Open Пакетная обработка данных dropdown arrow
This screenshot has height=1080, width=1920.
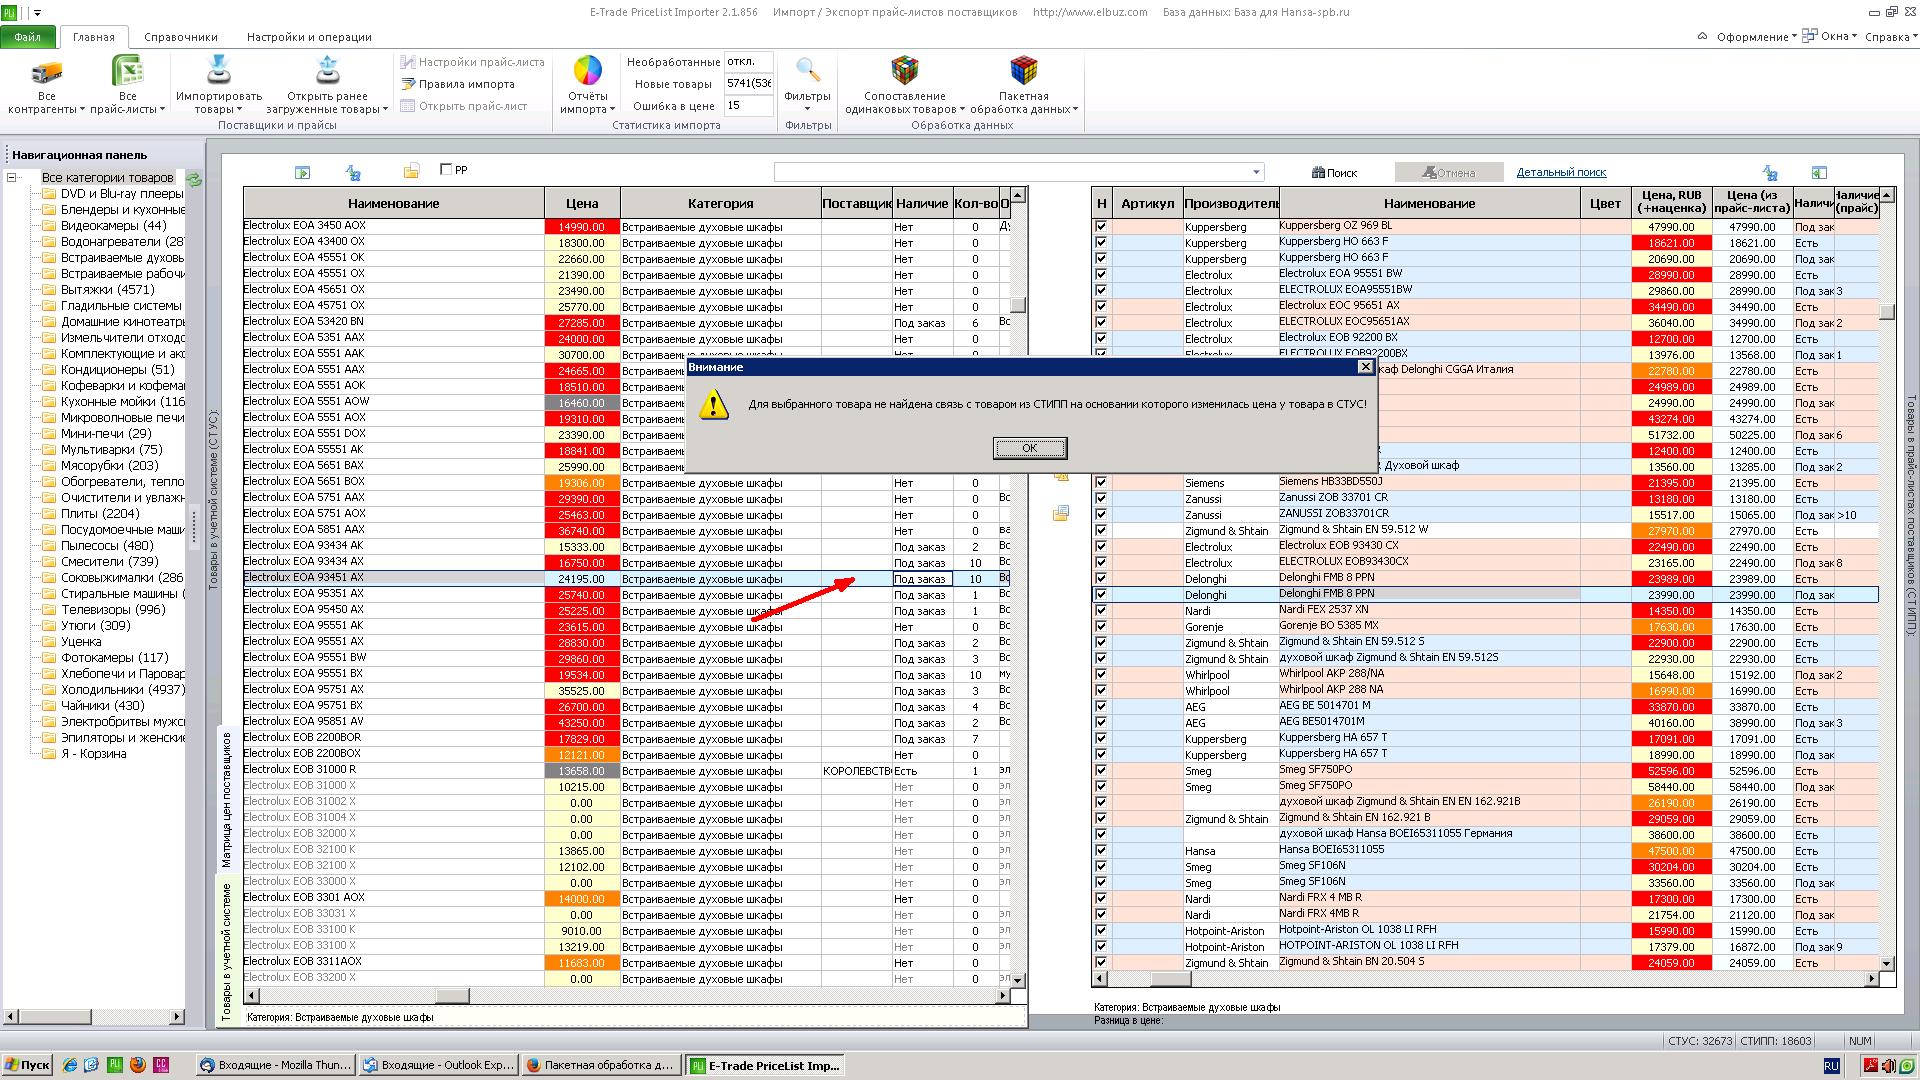point(1075,110)
